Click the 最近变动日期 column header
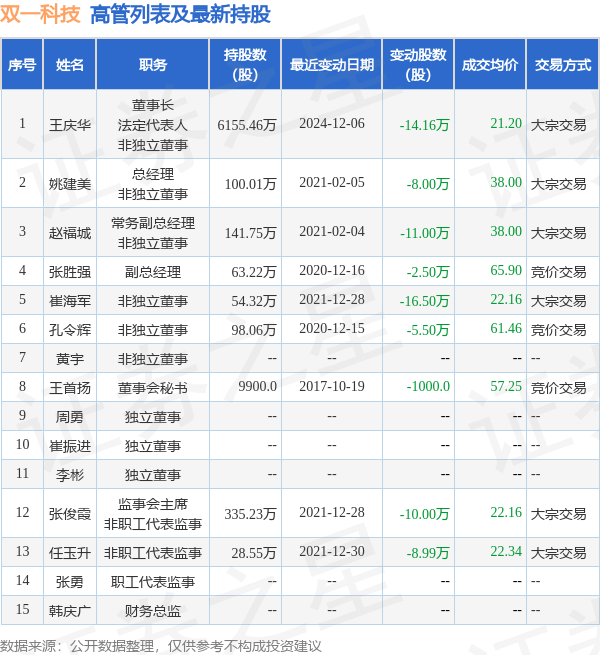 click(332, 65)
